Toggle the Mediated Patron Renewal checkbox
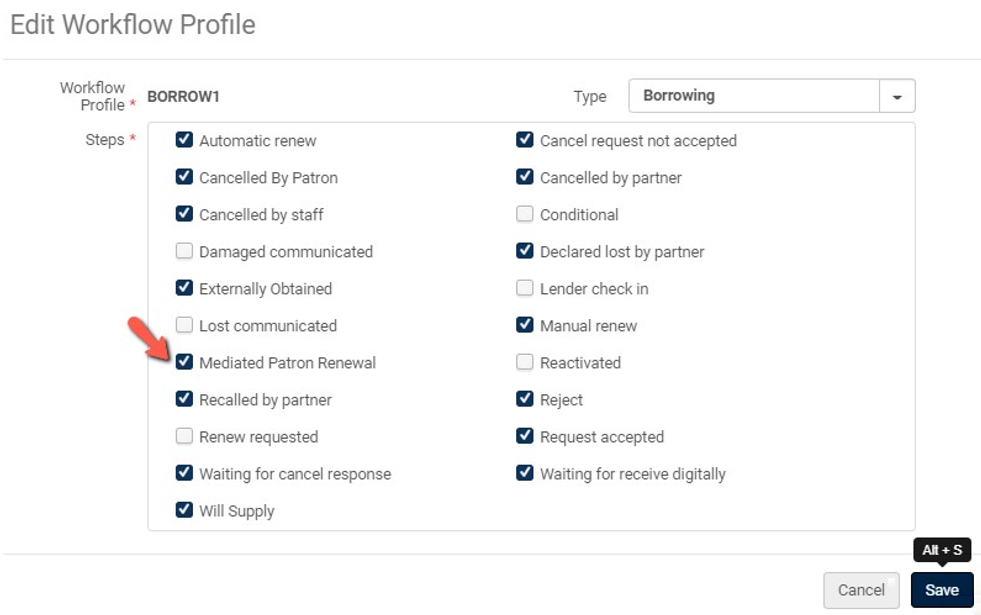This screenshot has height=615, width=981. click(184, 362)
